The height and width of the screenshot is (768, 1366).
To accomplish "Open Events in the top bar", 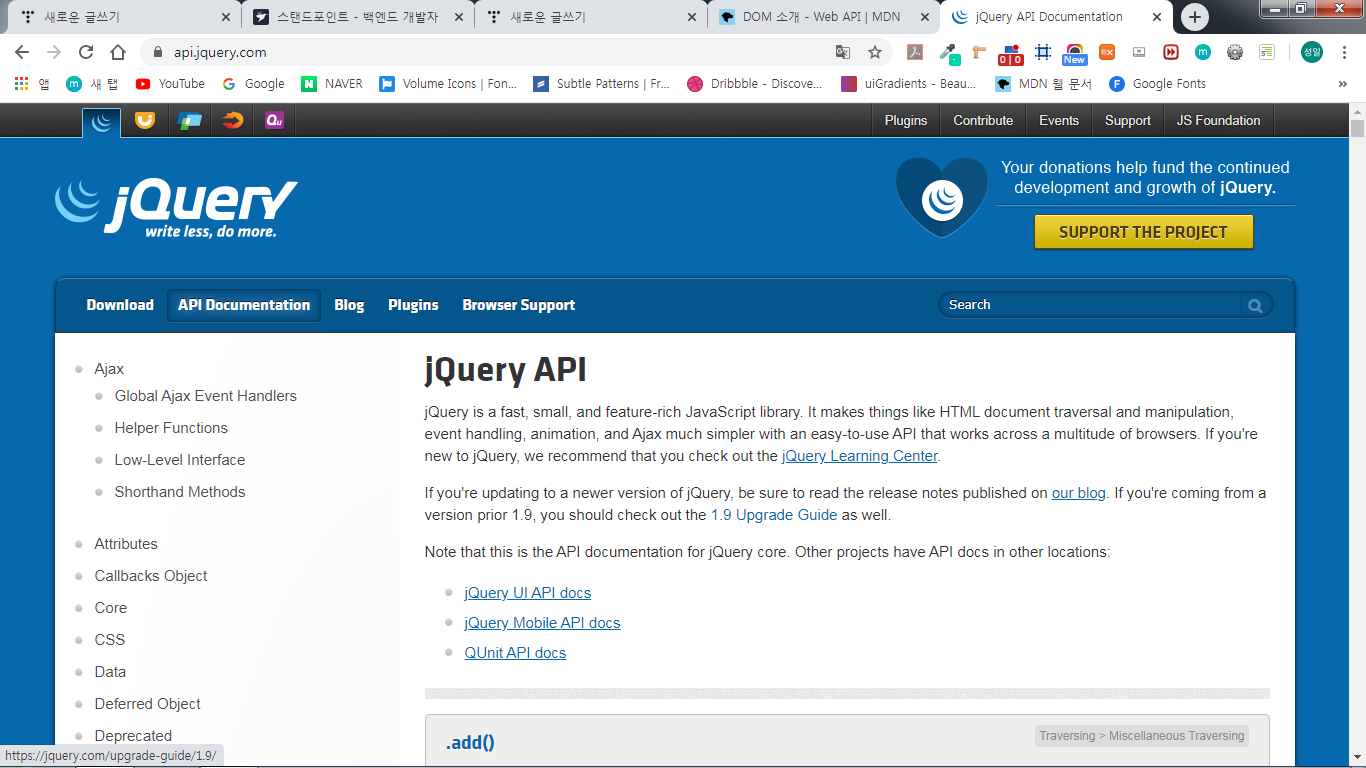I will pos(1059,120).
